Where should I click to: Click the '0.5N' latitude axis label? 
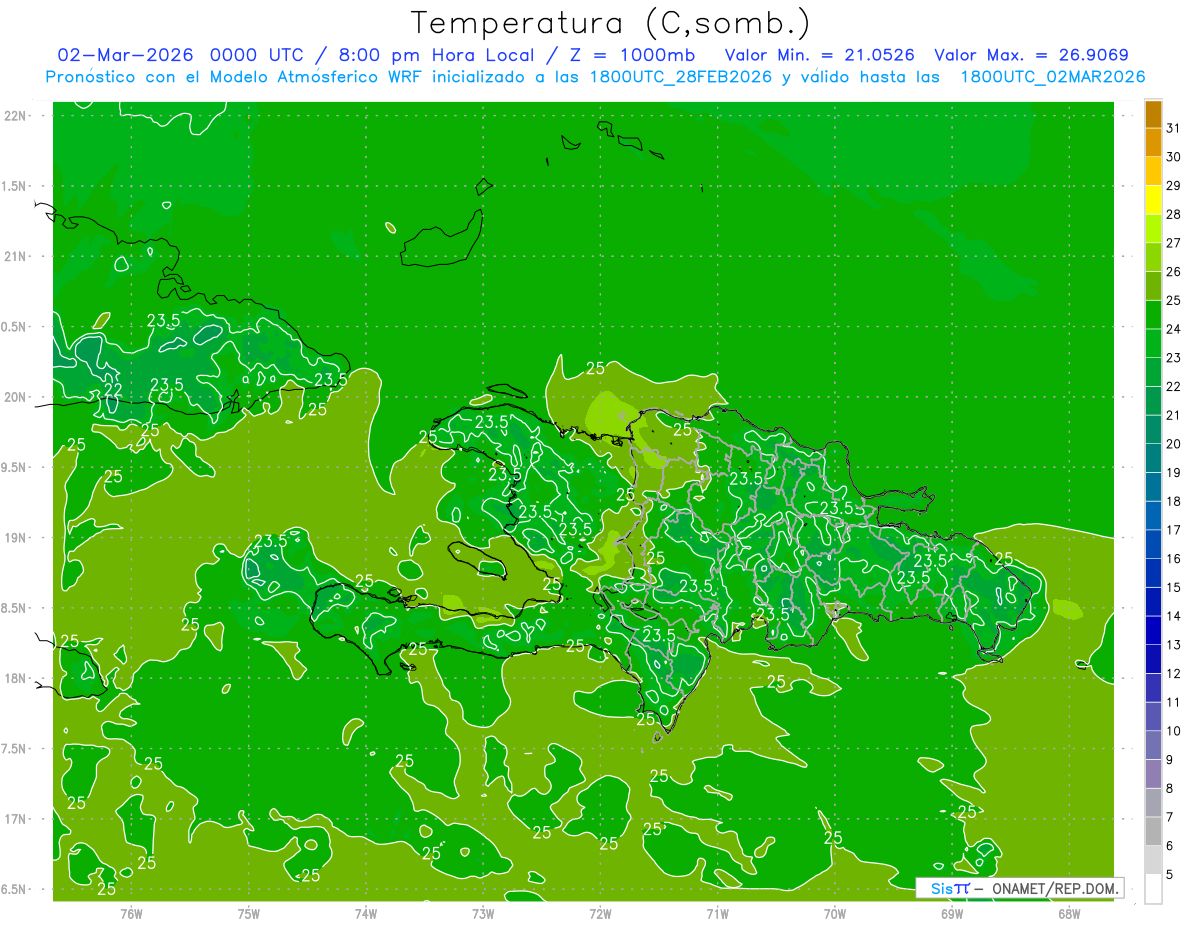click(x=15, y=327)
